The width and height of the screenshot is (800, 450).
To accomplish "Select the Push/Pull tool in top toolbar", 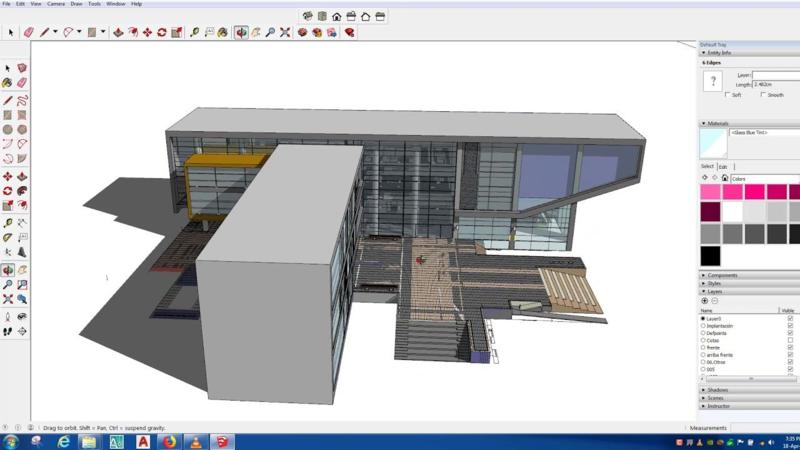I will [118, 32].
